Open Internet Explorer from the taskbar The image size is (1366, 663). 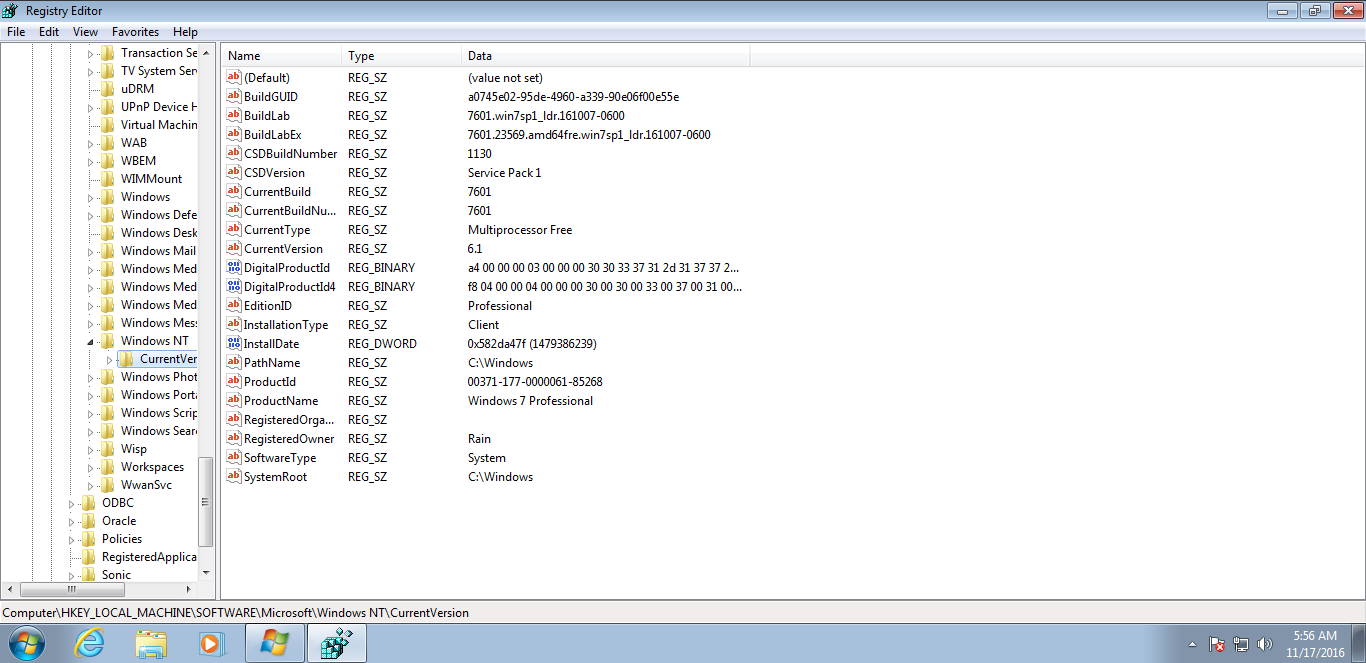click(x=89, y=643)
